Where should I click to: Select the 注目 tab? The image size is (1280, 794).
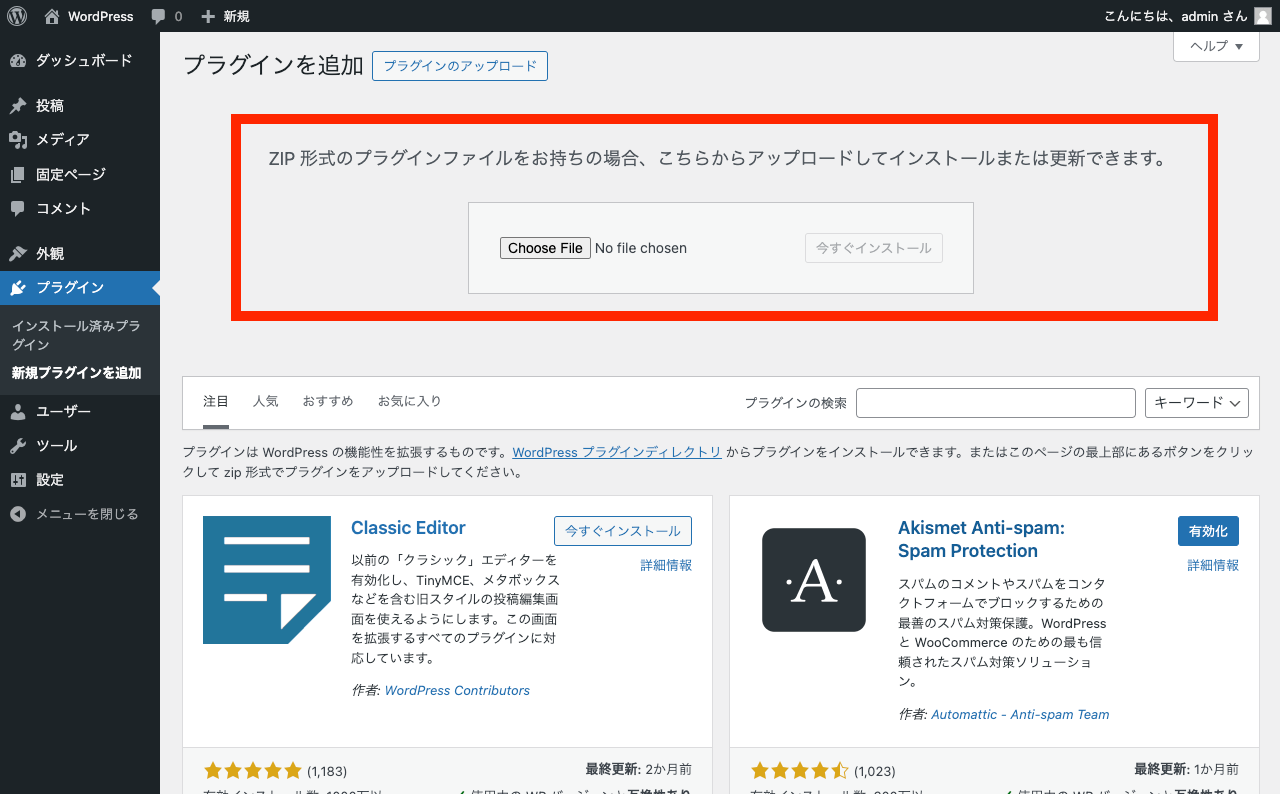pos(216,401)
